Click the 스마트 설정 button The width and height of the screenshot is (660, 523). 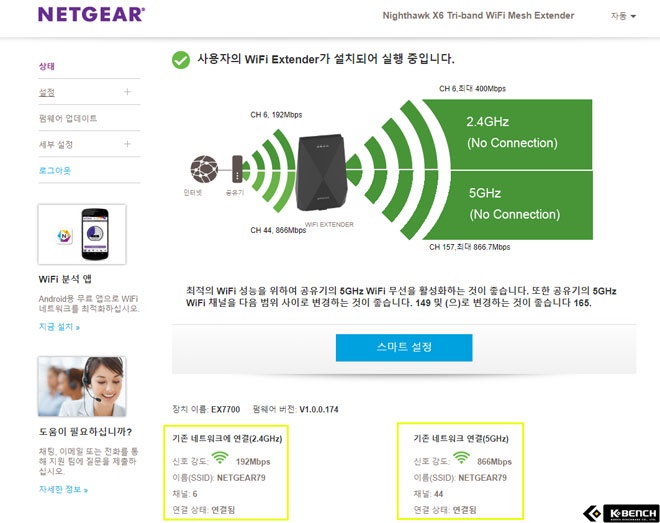[x=404, y=348]
